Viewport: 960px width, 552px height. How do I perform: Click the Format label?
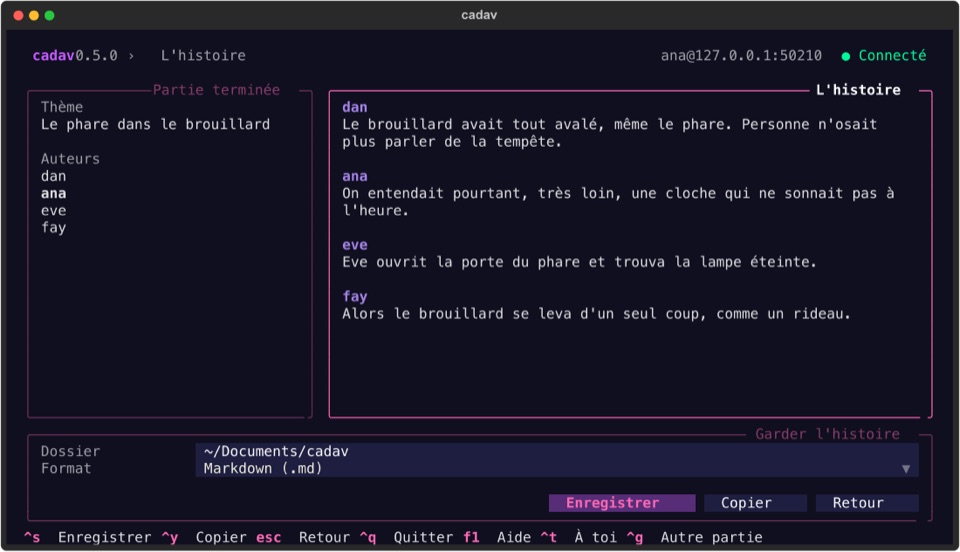coord(66,469)
